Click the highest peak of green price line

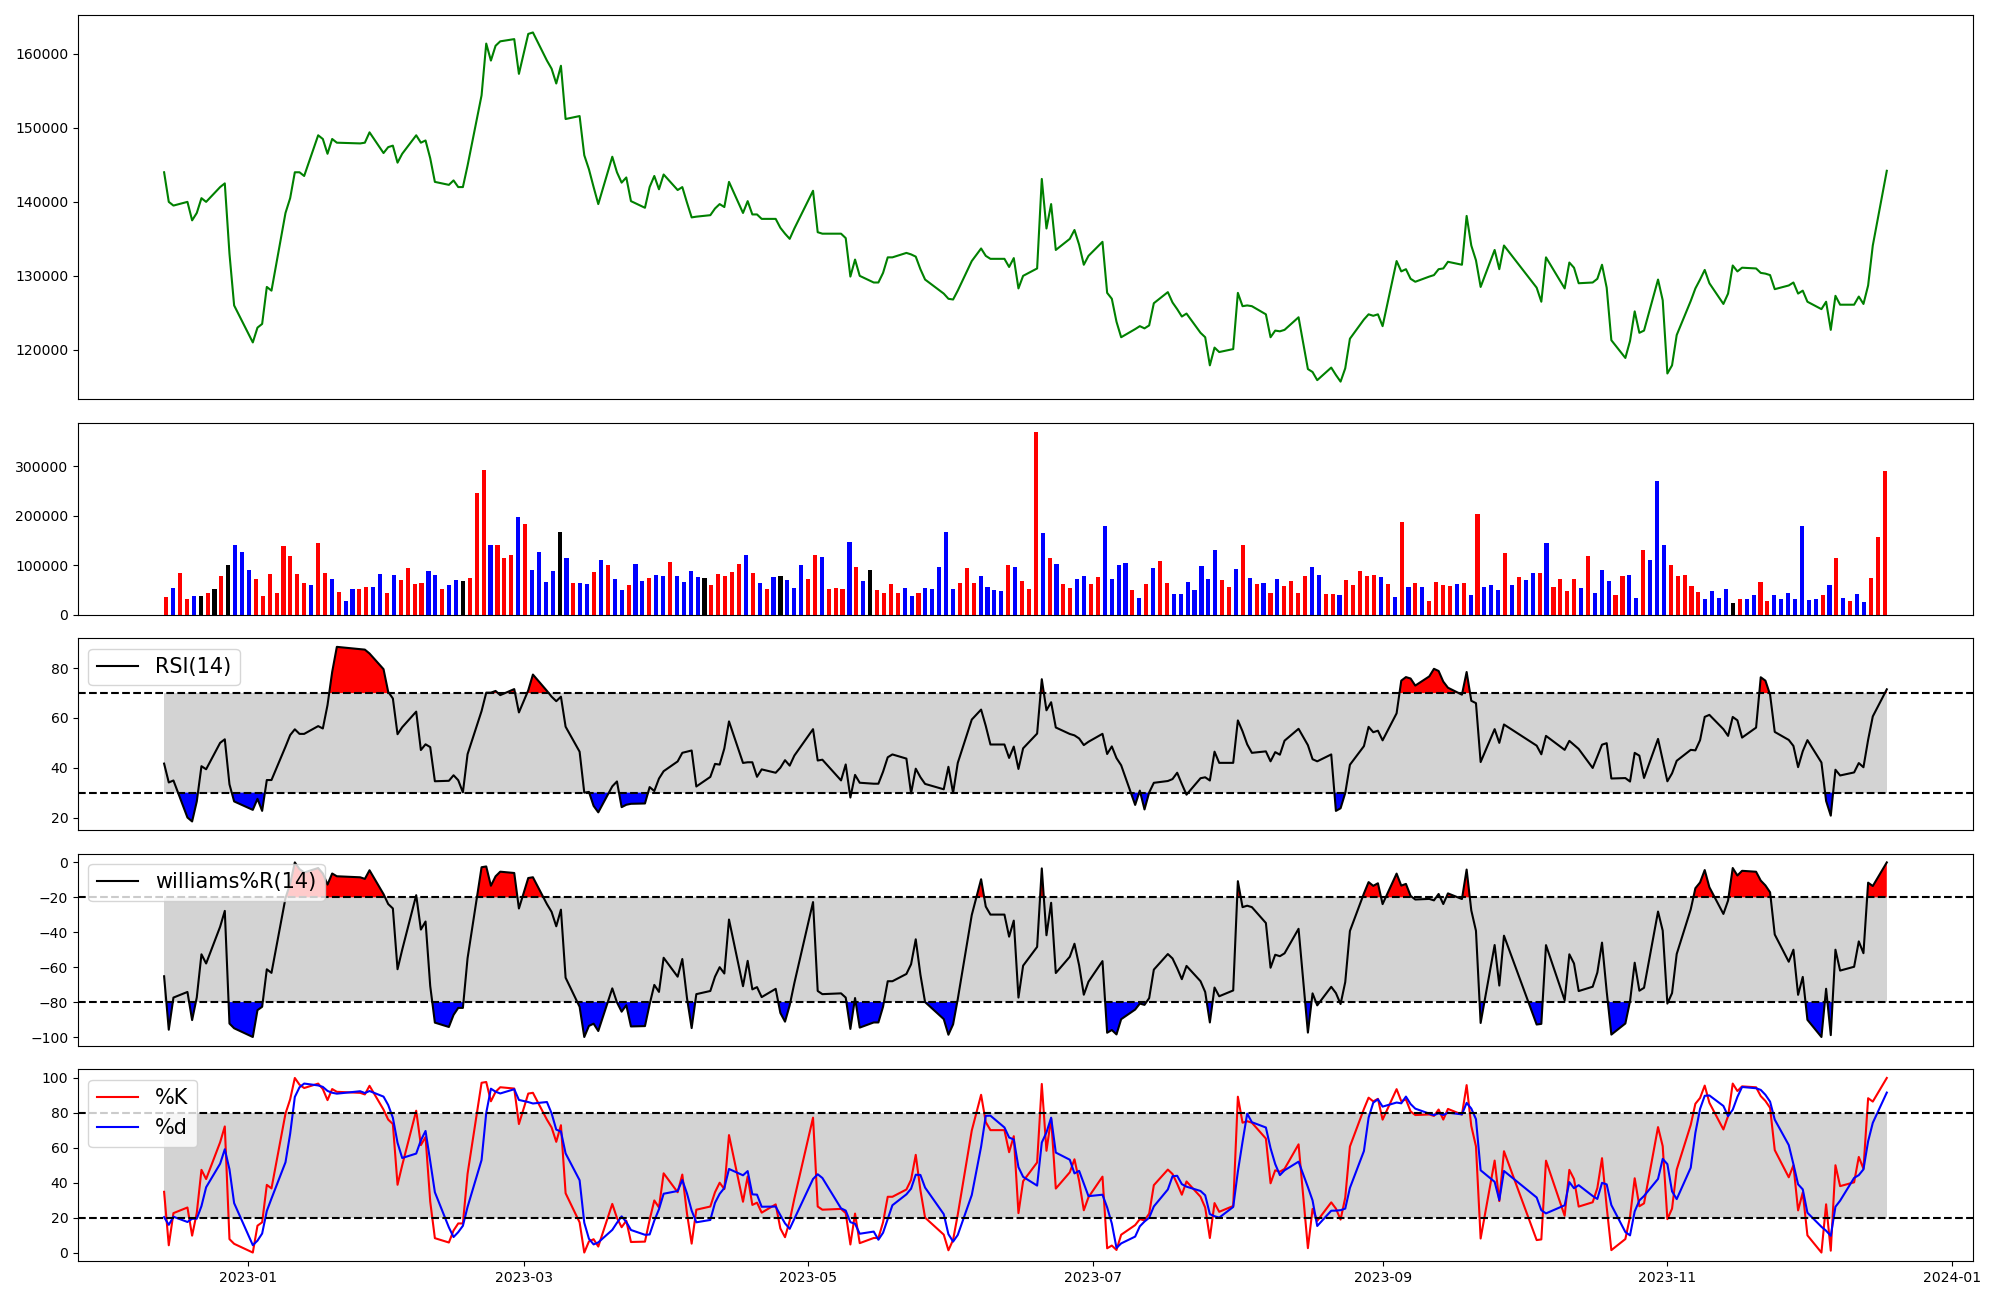click(x=532, y=33)
